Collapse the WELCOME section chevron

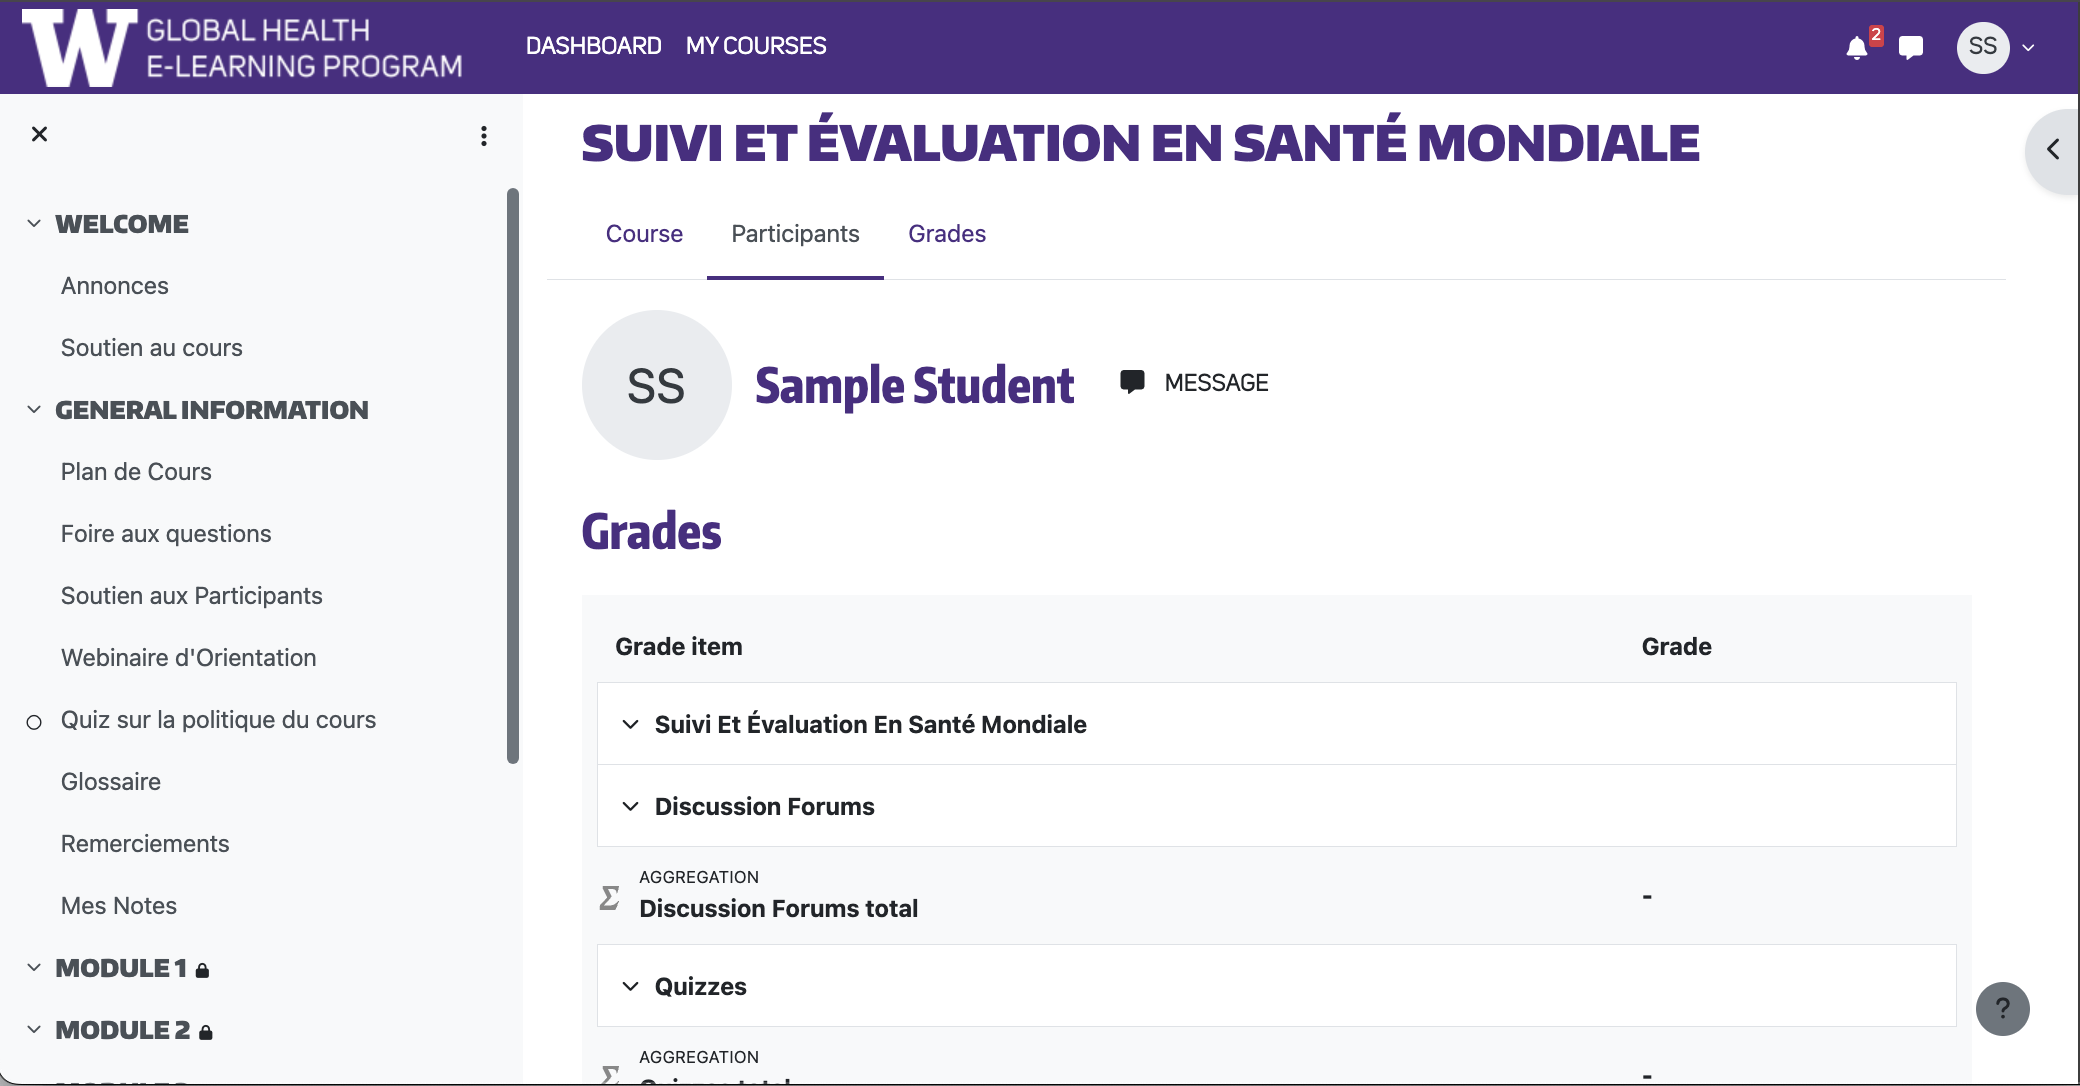(x=34, y=224)
